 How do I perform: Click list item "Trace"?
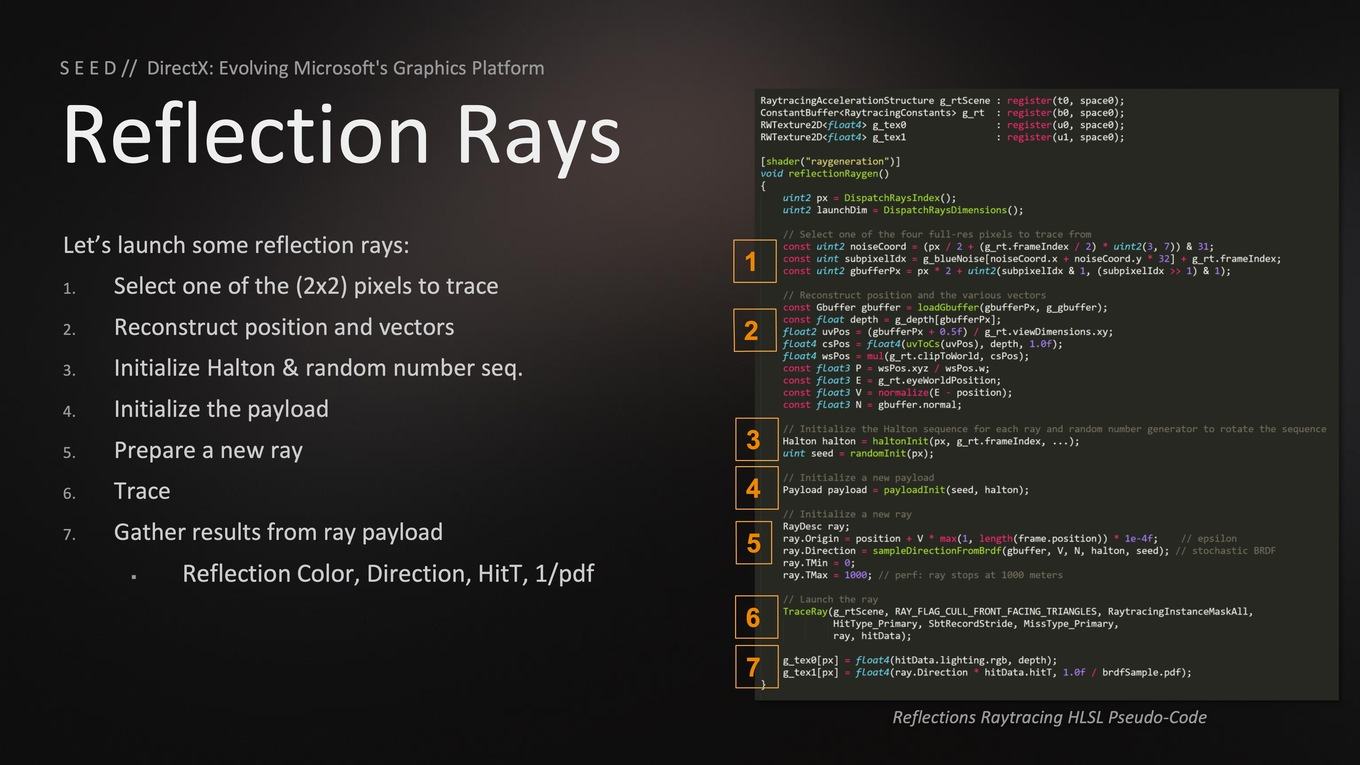tap(142, 491)
